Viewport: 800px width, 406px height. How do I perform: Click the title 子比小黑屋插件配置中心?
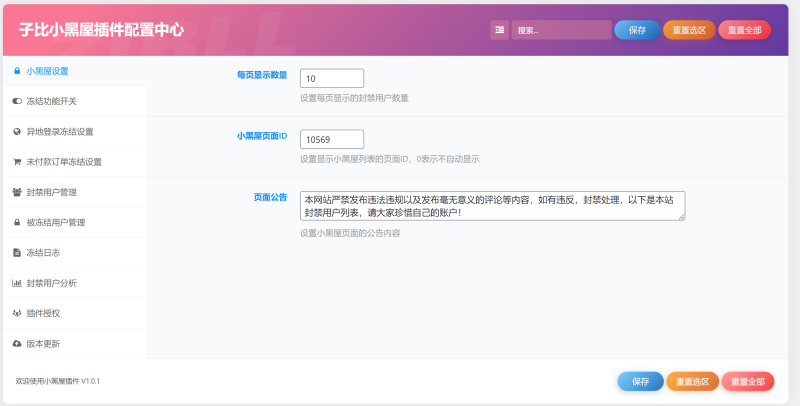102,30
